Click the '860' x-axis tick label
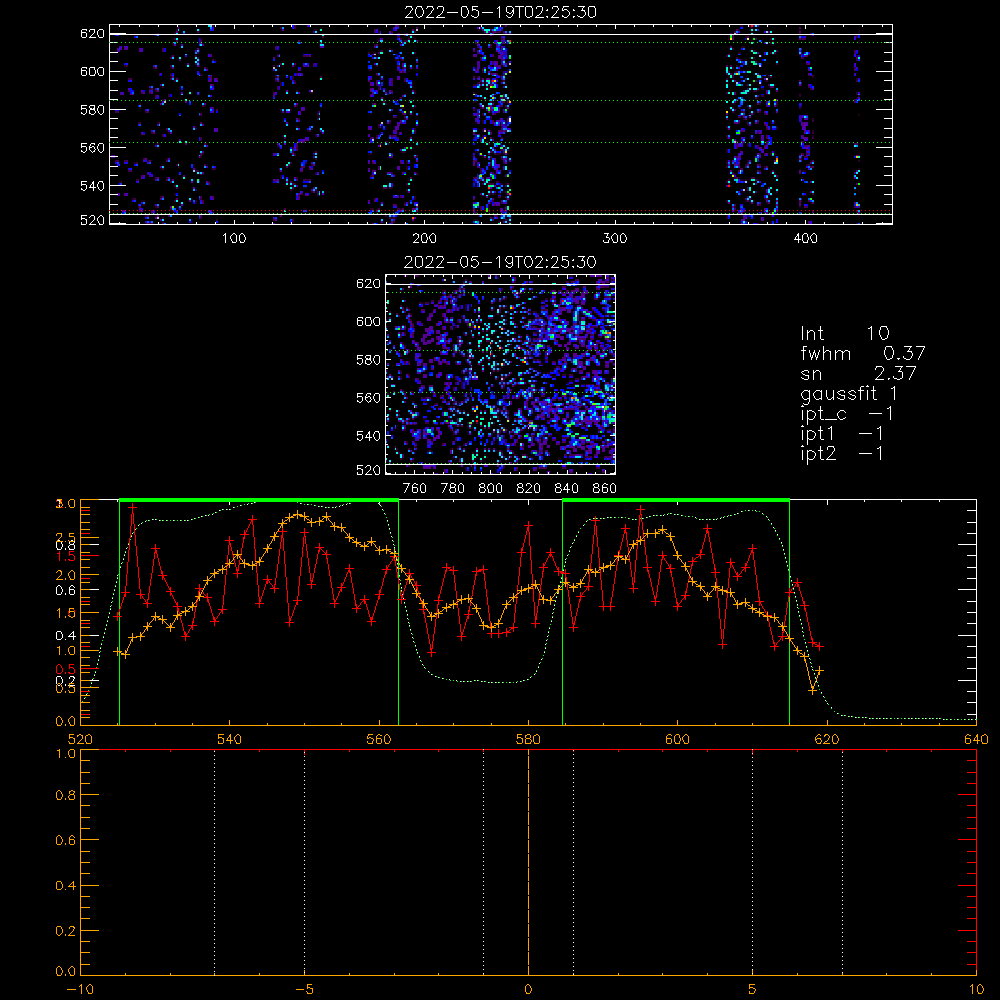The height and width of the screenshot is (1000, 1000). (x=605, y=489)
